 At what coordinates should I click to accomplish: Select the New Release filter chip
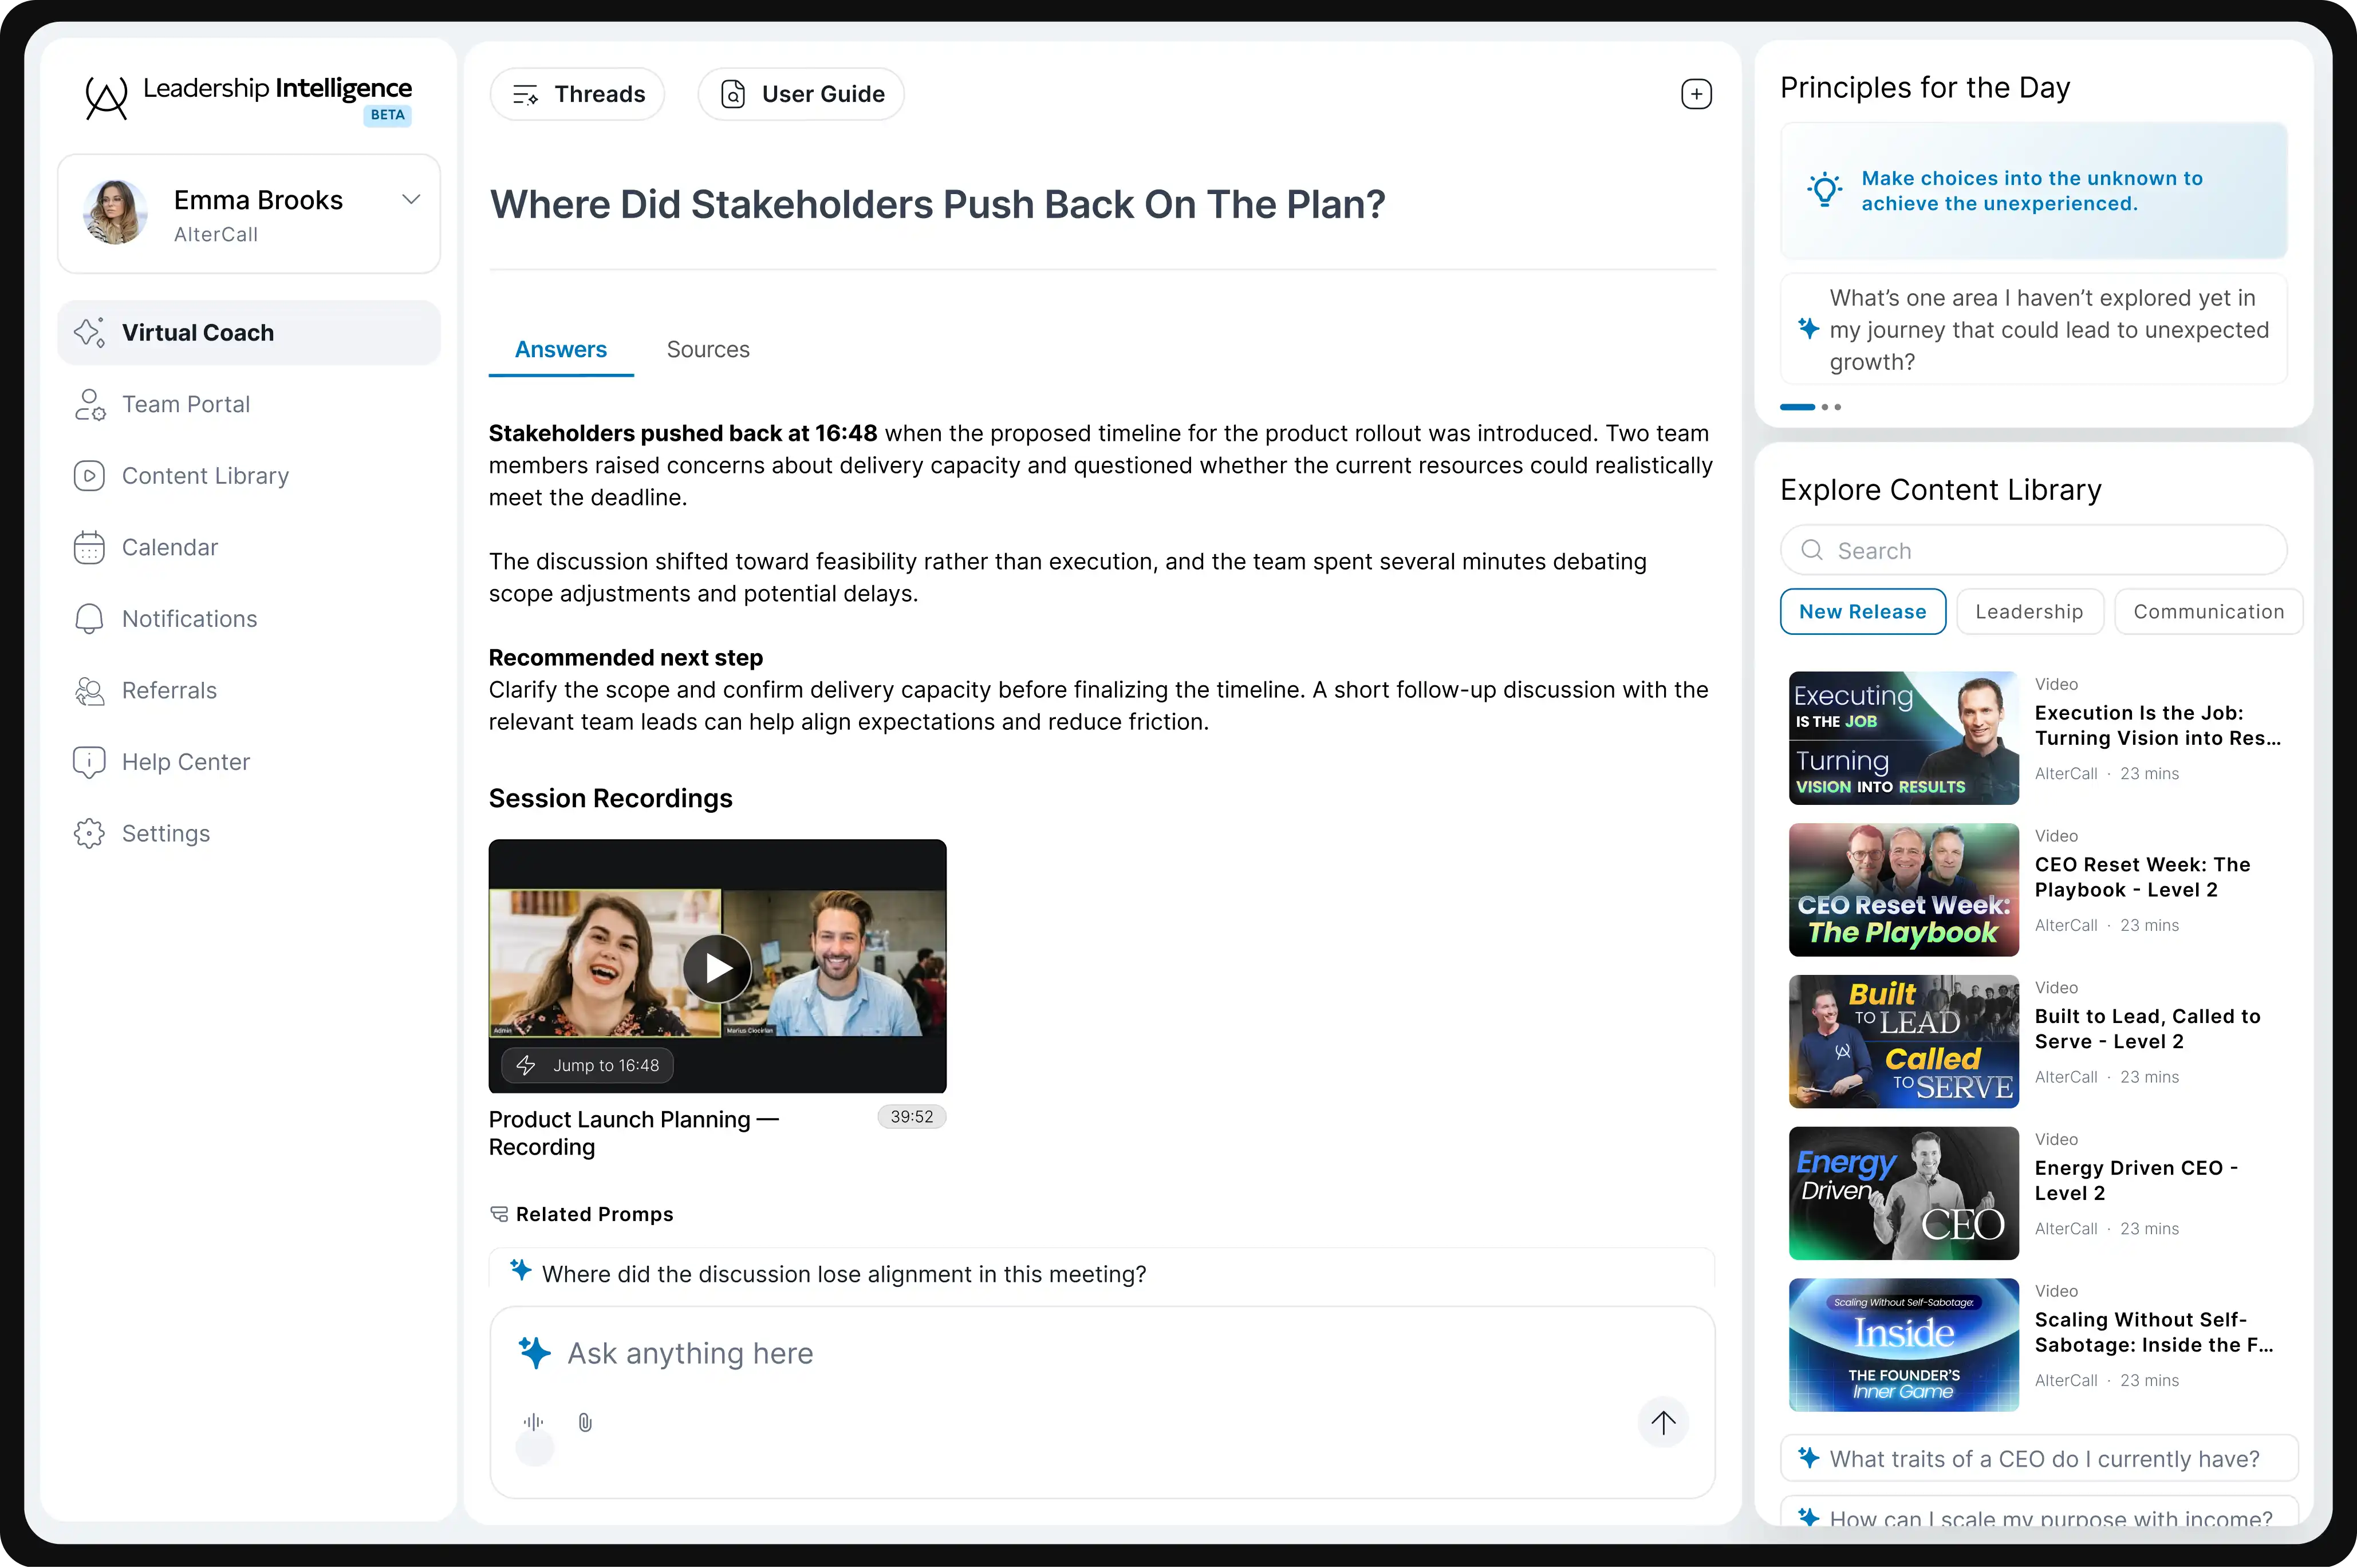click(x=1862, y=612)
